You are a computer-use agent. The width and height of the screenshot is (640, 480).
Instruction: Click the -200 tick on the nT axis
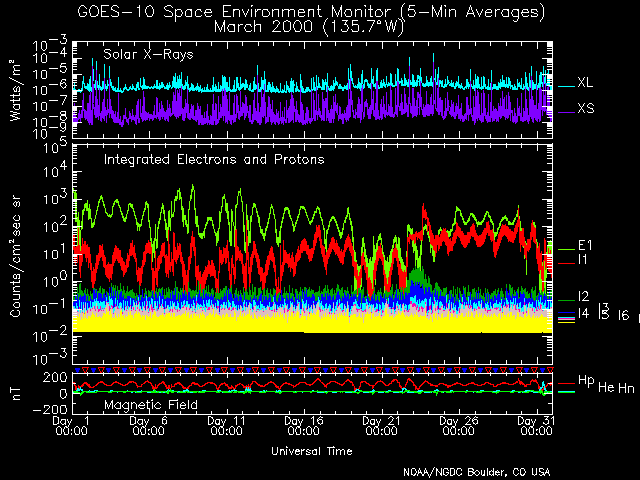[49, 409]
